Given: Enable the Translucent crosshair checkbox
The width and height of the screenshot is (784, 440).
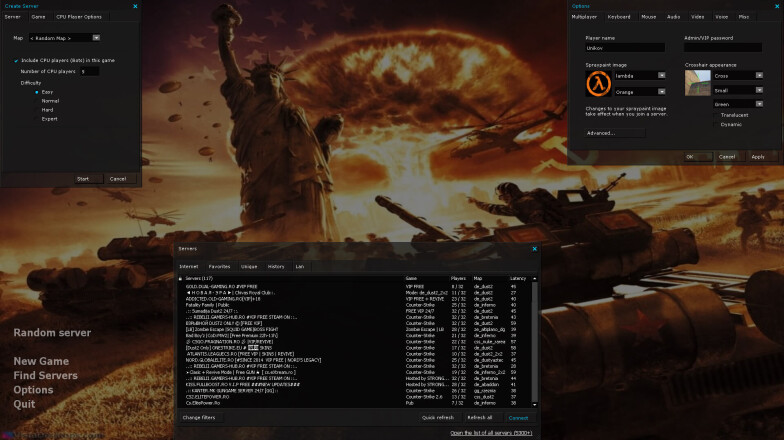Looking at the screenshot, I should (716, 115).
